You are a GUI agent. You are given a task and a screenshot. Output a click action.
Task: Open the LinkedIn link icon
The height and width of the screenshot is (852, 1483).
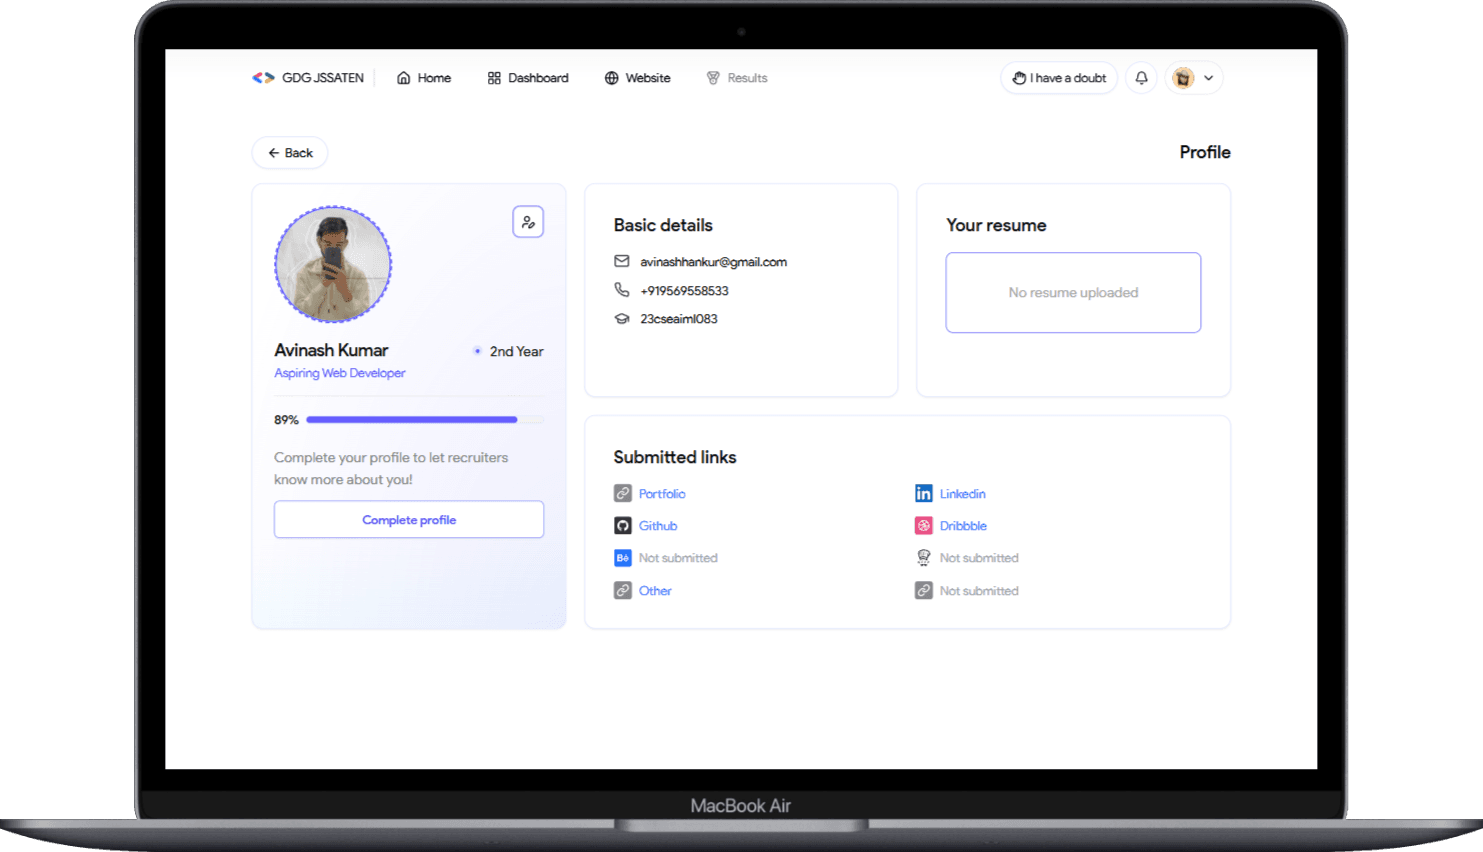tap(924, 493)
